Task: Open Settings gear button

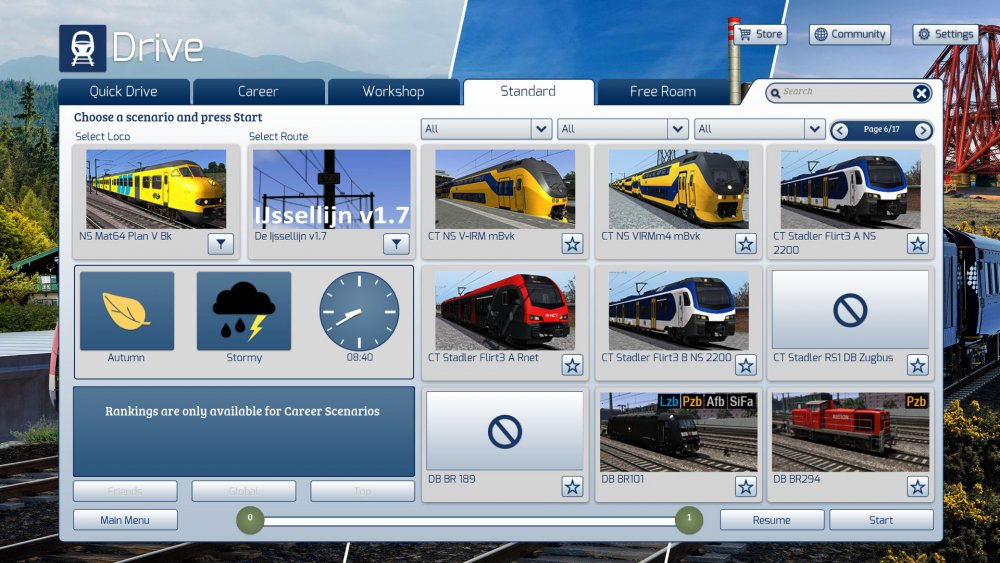Action: tap(944, 34)
